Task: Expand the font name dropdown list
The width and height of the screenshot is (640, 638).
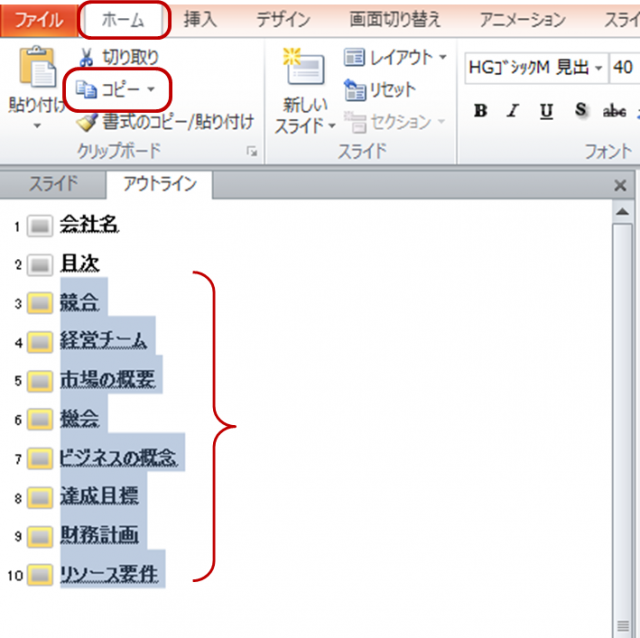Action: [598, 69]
